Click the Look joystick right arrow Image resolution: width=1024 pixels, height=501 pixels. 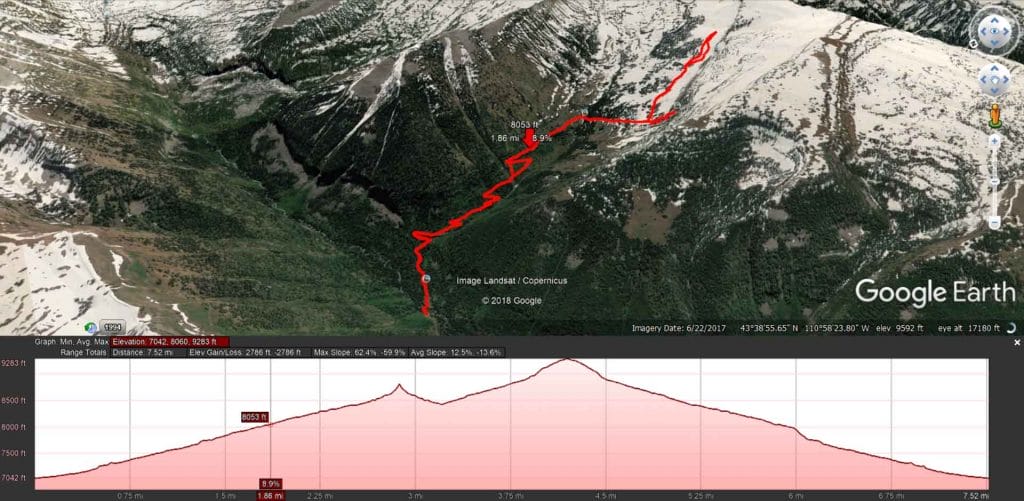1006,31
